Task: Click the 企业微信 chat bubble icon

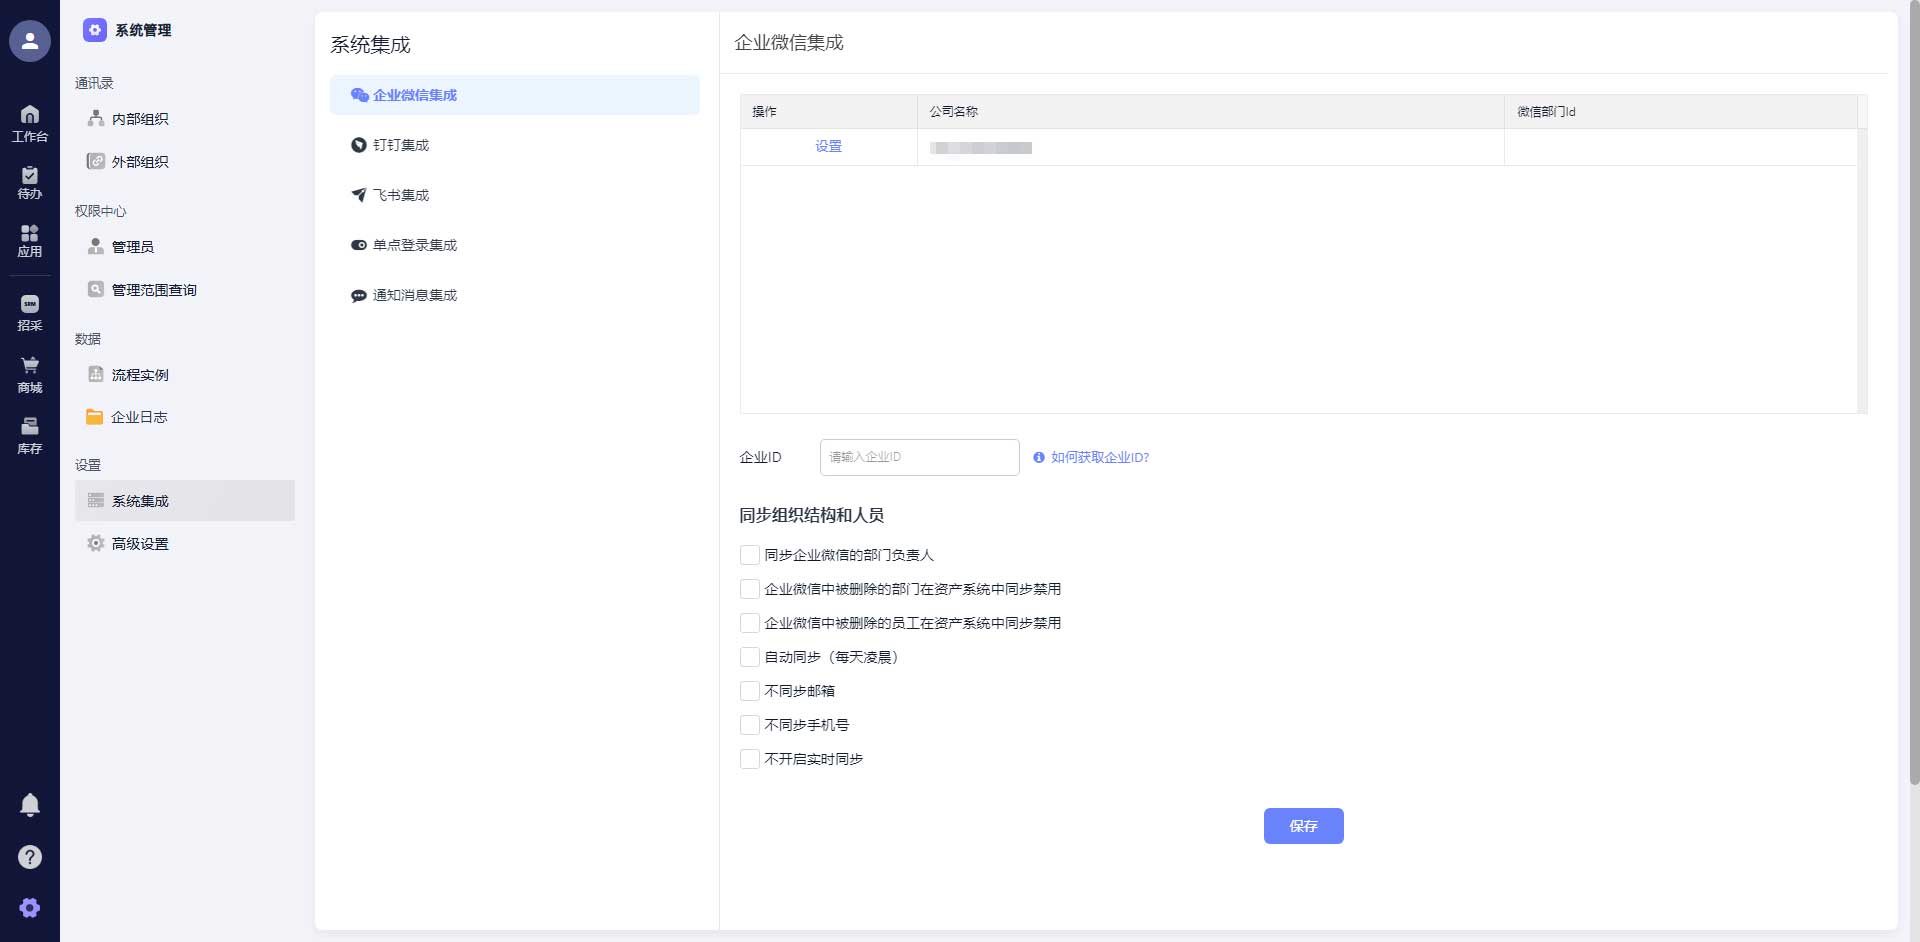Action: pyautogui.click(x=360, y=95)
